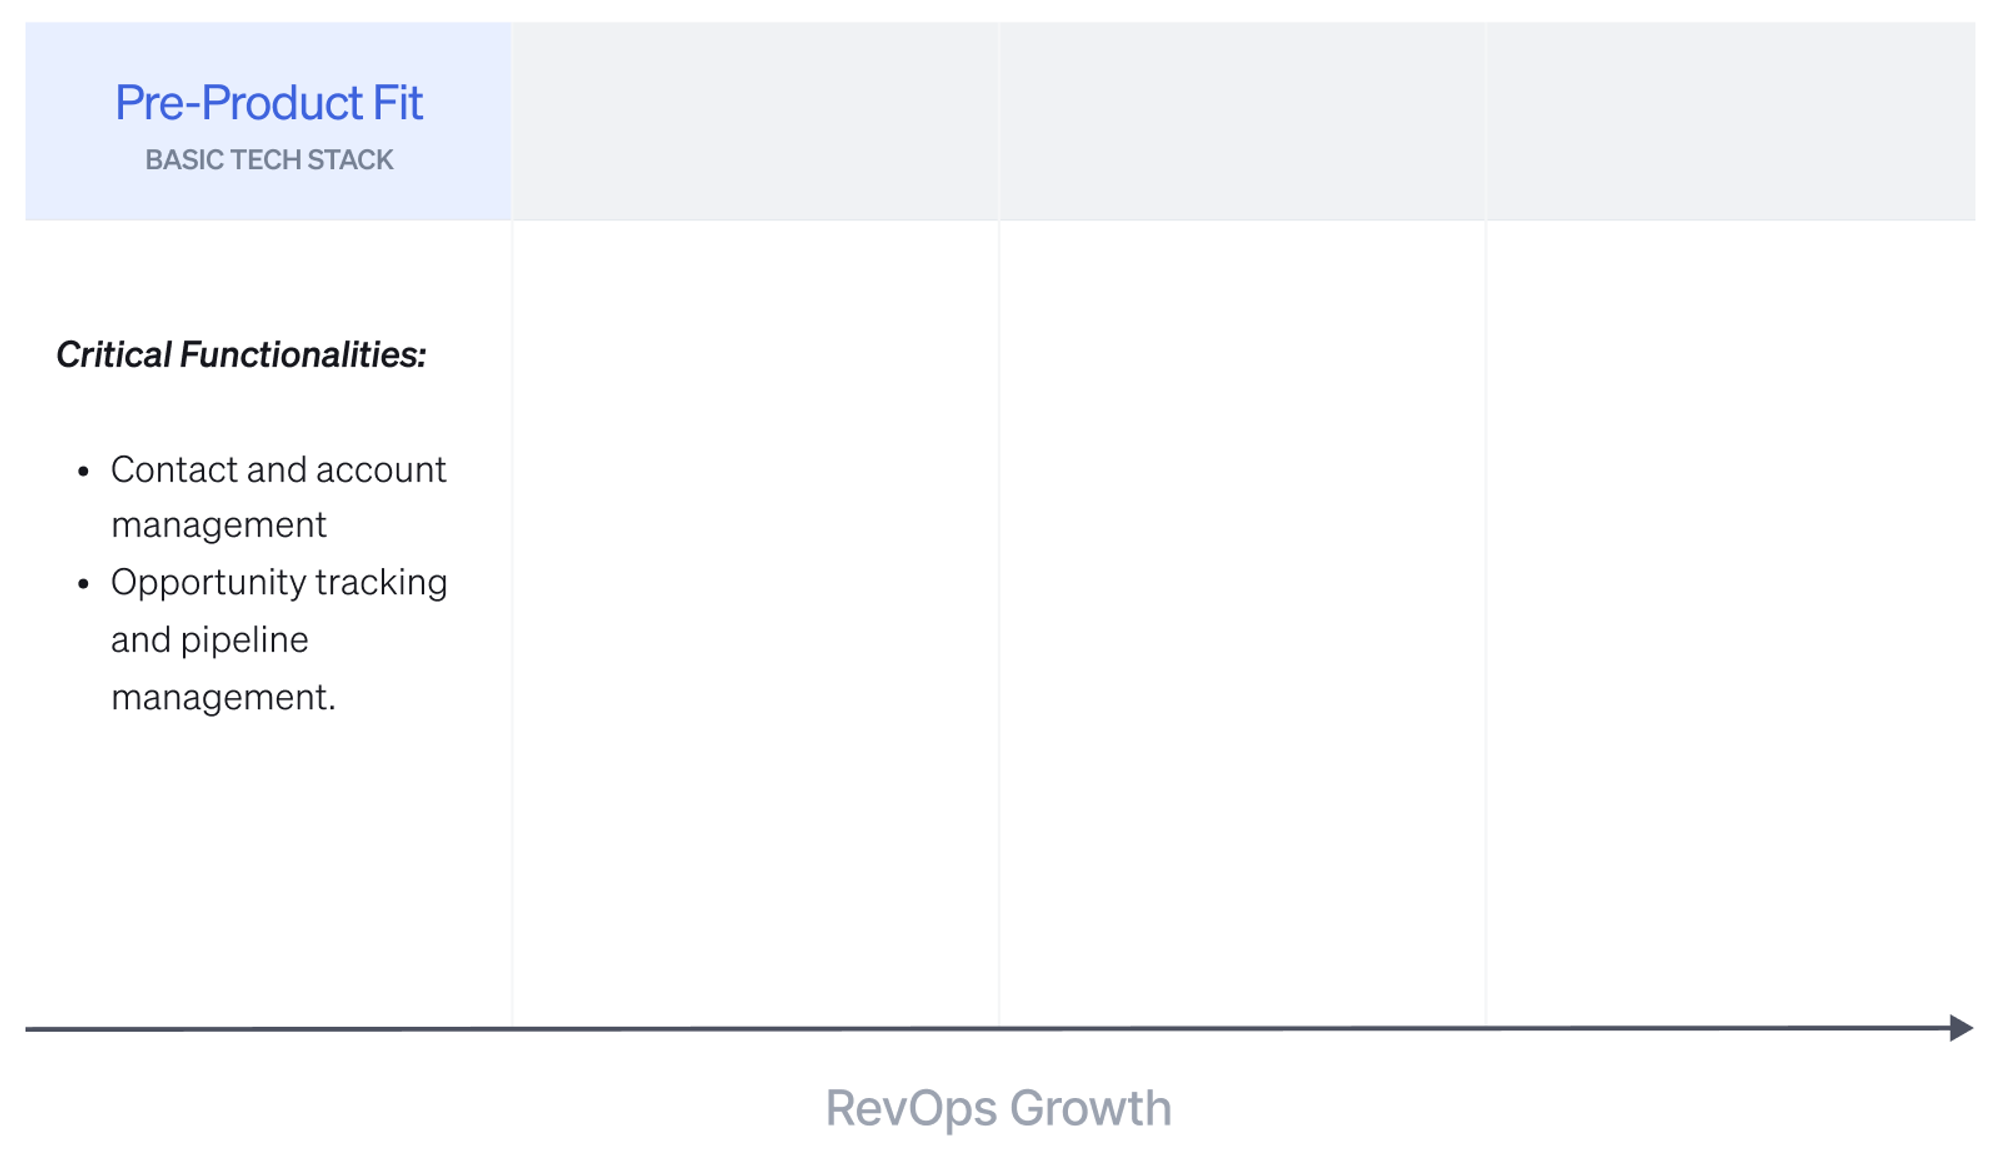Screen dimensions: 2000x1175
Task: Click the Opportunity tracking and pipeline item
Action: [278, 583]
